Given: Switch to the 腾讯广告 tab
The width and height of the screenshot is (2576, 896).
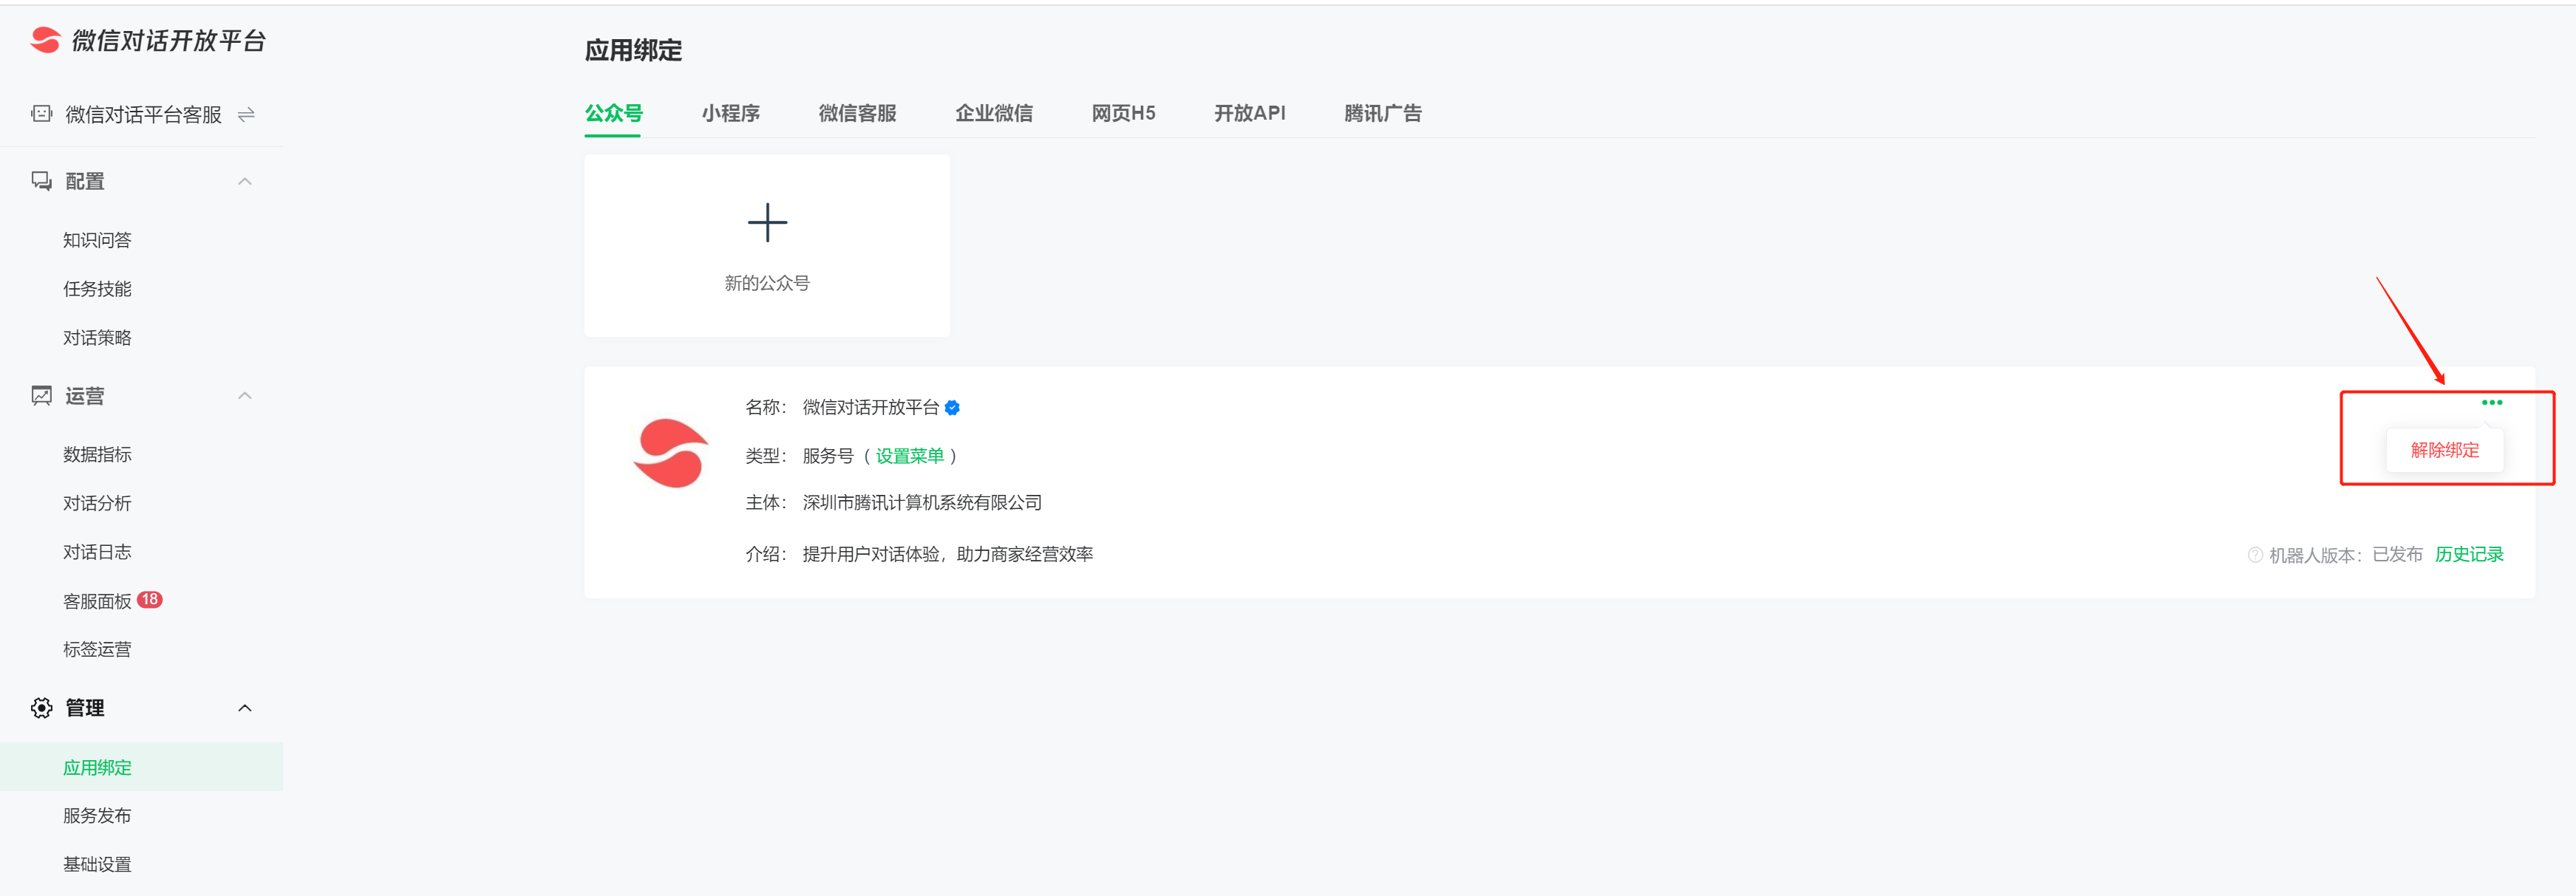Looking at the screenshot, I should point(1383,113).
